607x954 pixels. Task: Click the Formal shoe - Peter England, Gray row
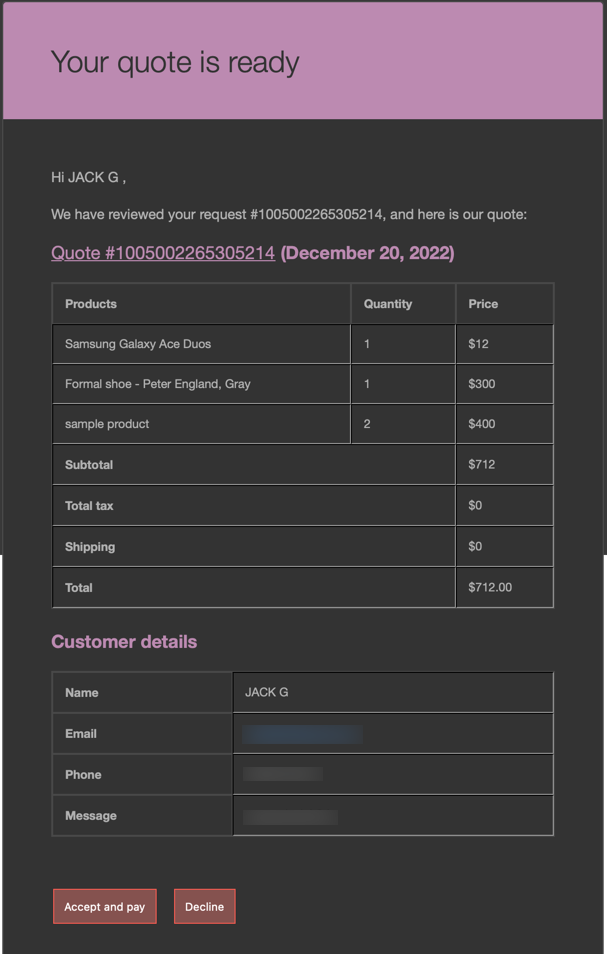303,384
